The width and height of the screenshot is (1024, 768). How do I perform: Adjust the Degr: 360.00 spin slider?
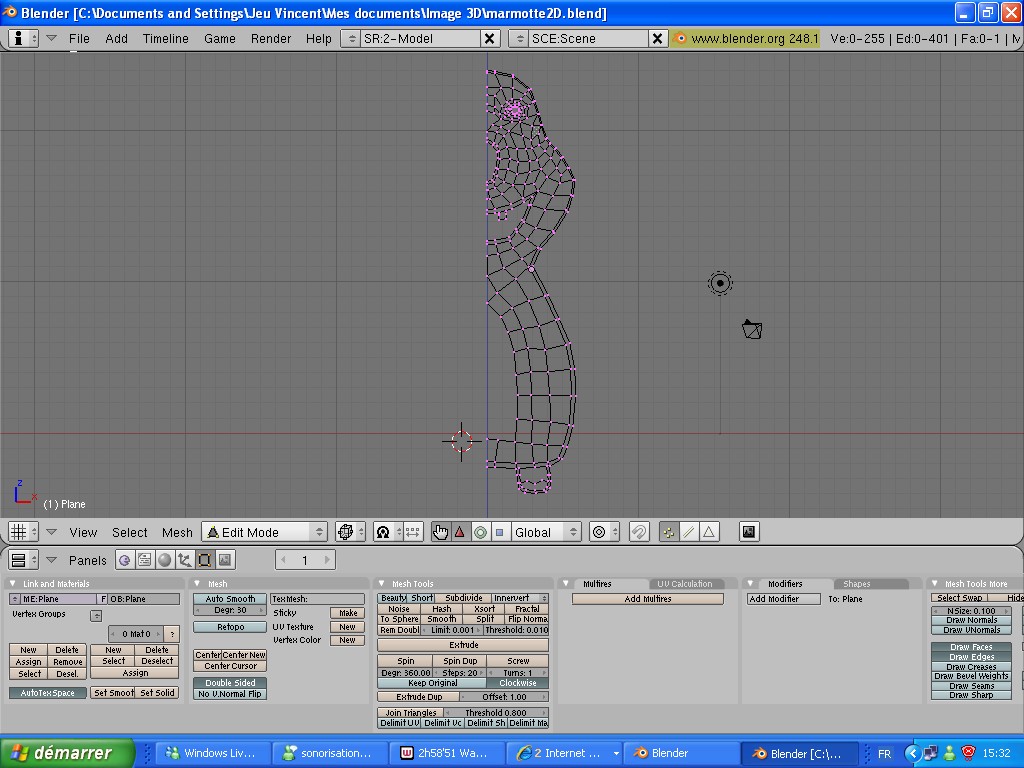point(405,673)
